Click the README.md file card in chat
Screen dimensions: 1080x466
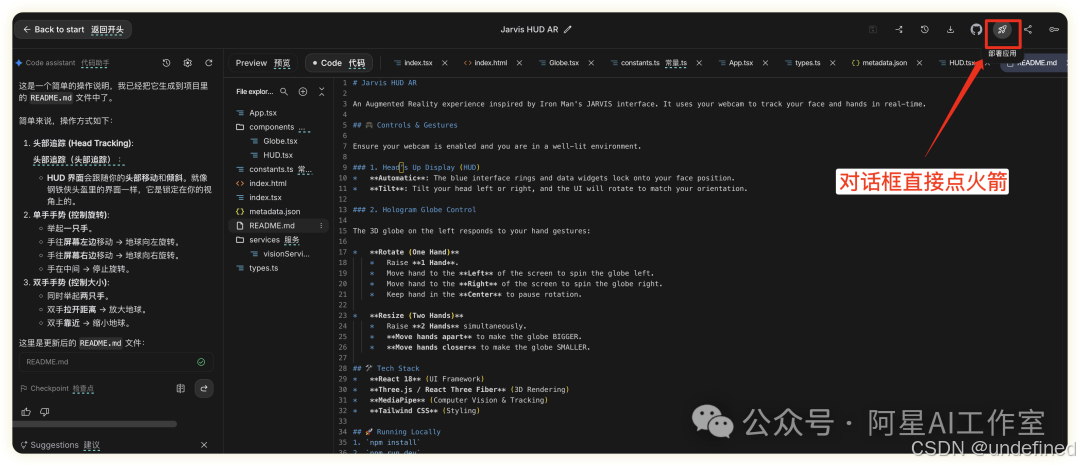click(116, 361)
